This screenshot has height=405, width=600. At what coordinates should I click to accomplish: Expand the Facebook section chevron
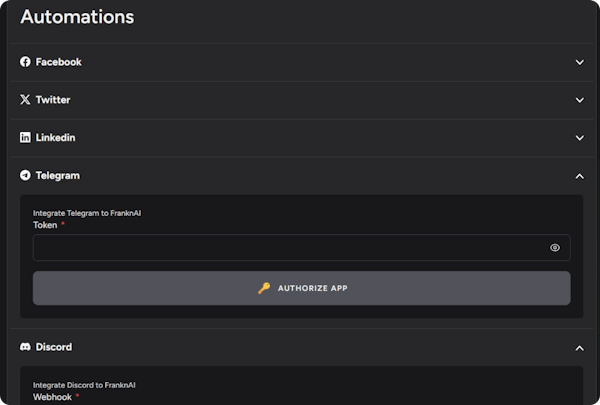coord(579,62)
